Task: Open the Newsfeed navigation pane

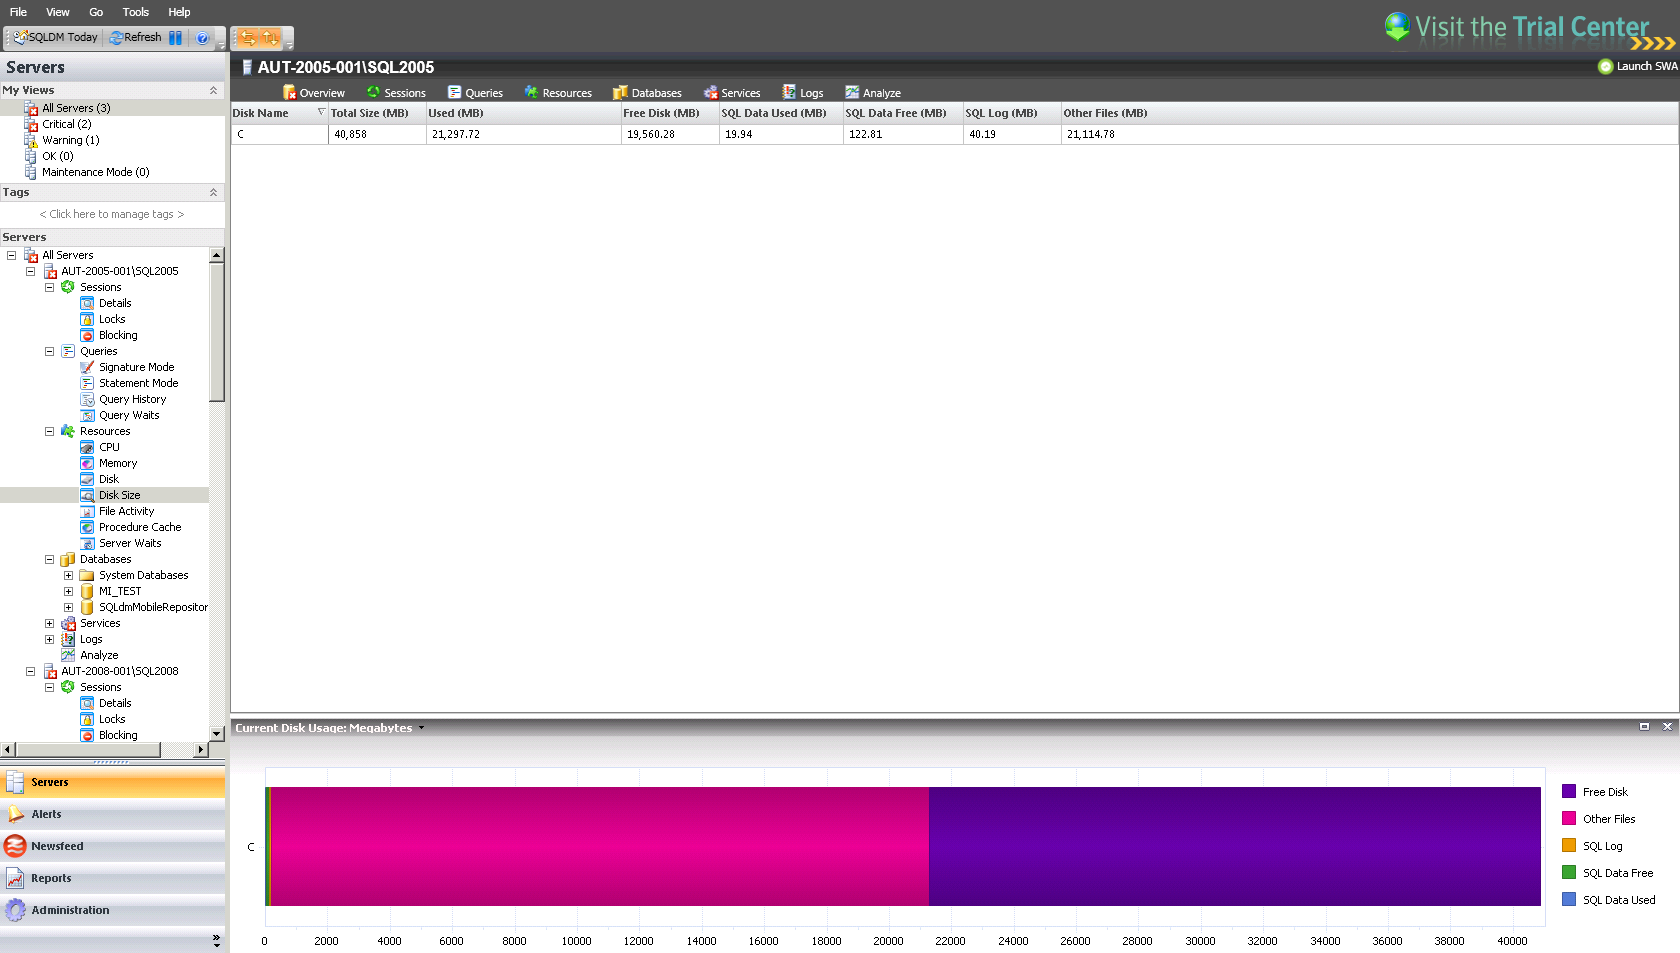Action: [112, 846]
